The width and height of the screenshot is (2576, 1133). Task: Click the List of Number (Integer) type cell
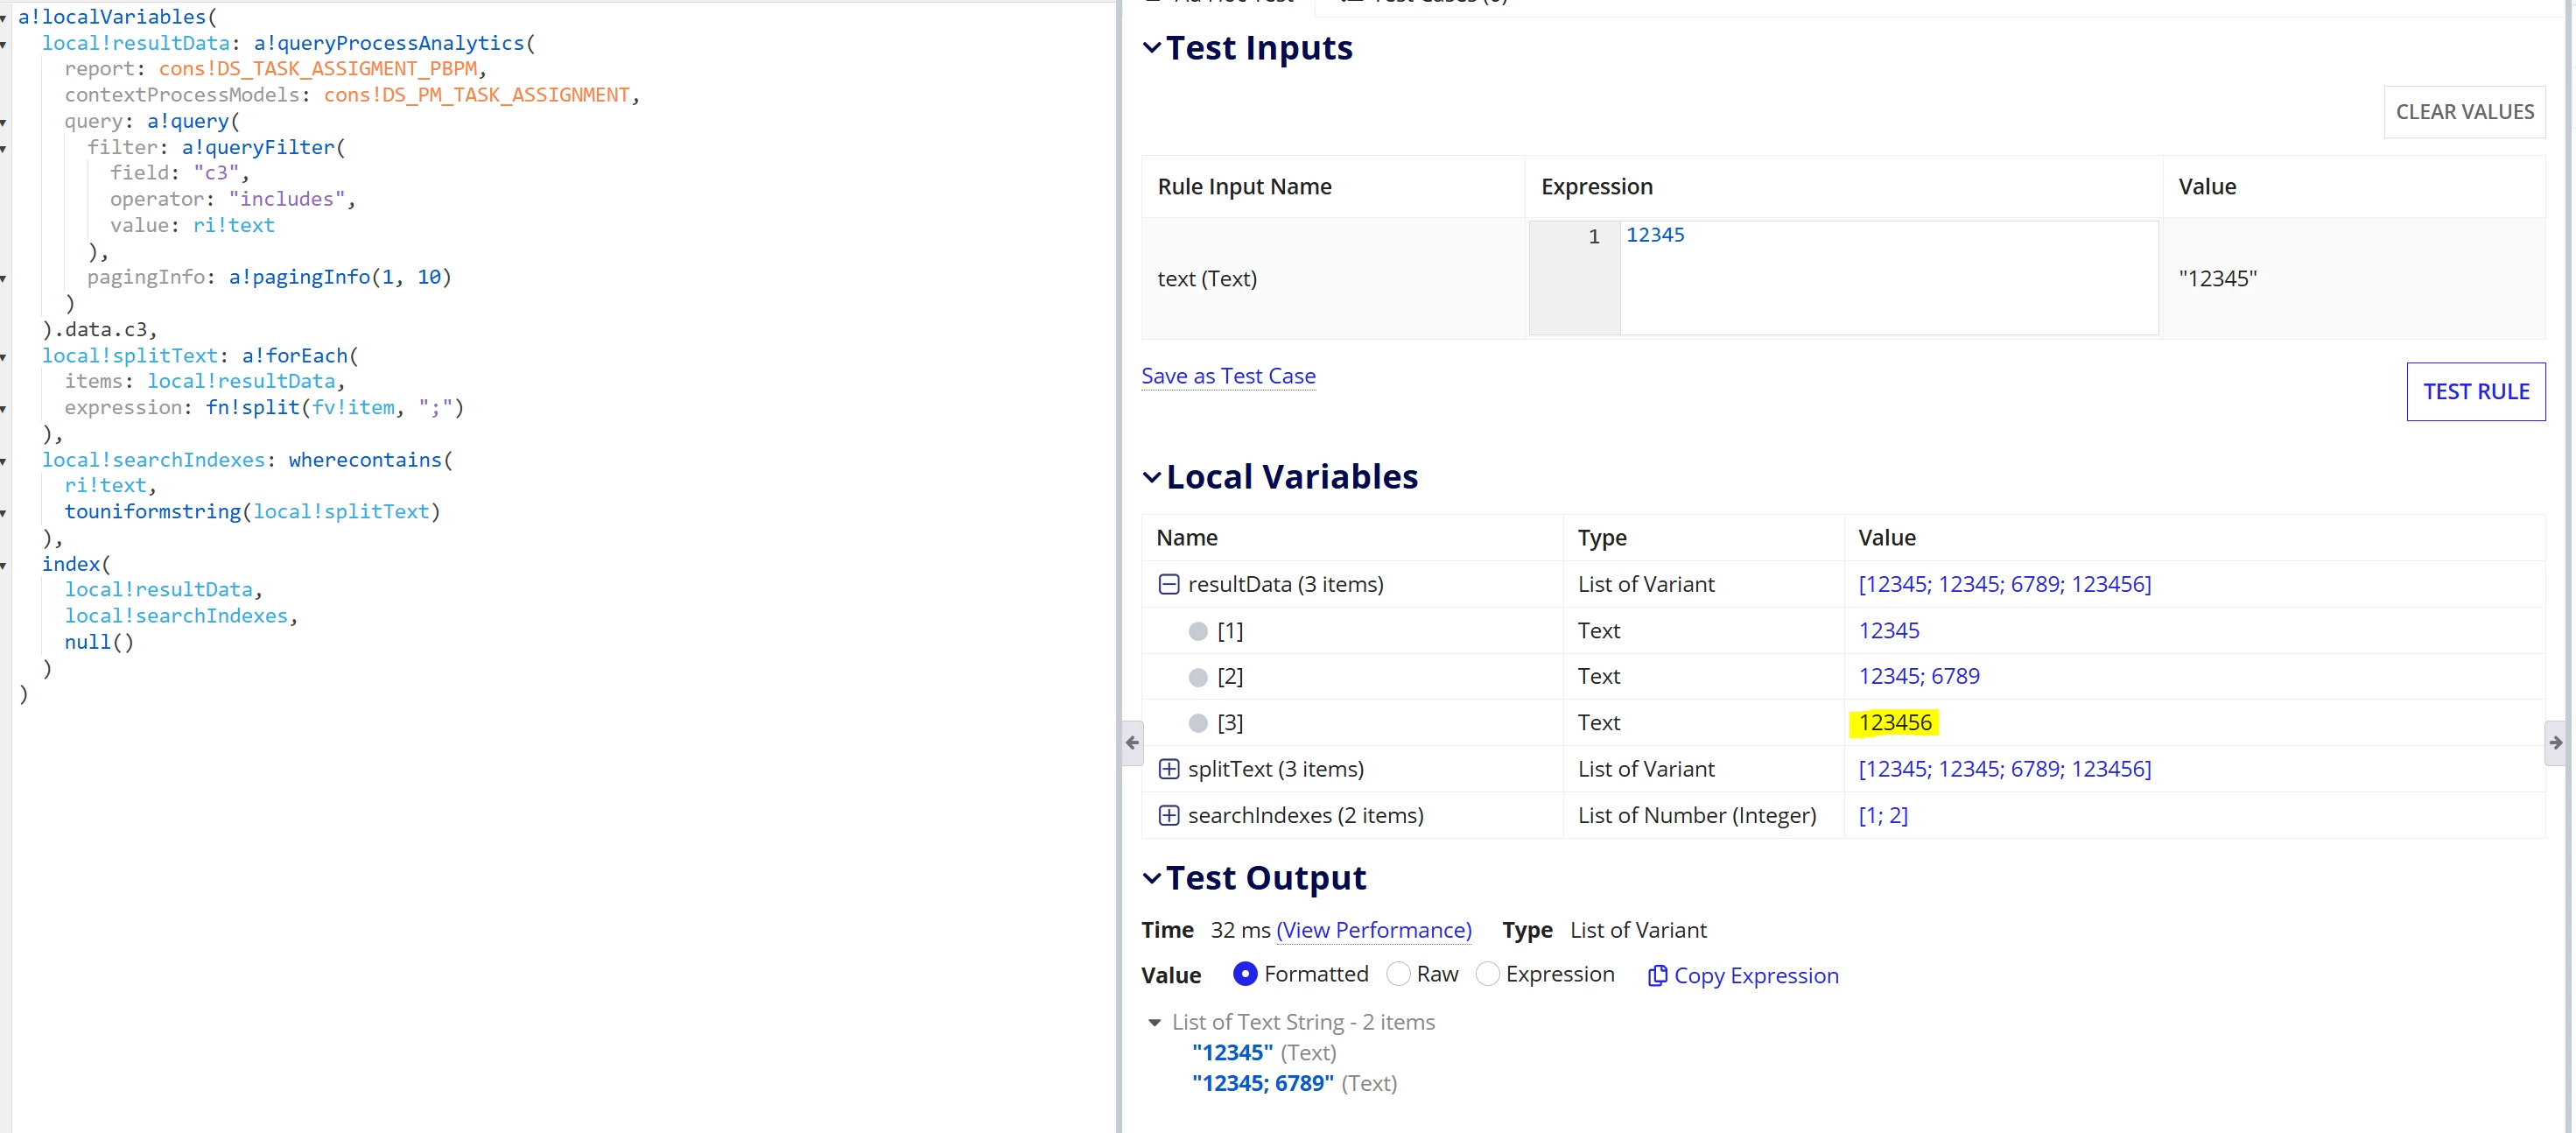pos(1696,815)
